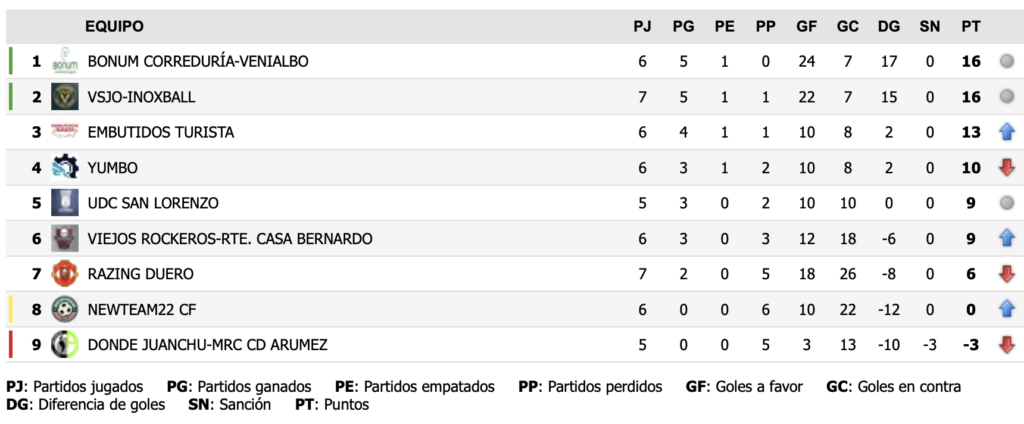1024x424 pixels.
Task: Open the VIEJOS ROCKEROS-RTE. CASA BERNARDO team name
Action: tap(230, 238)
